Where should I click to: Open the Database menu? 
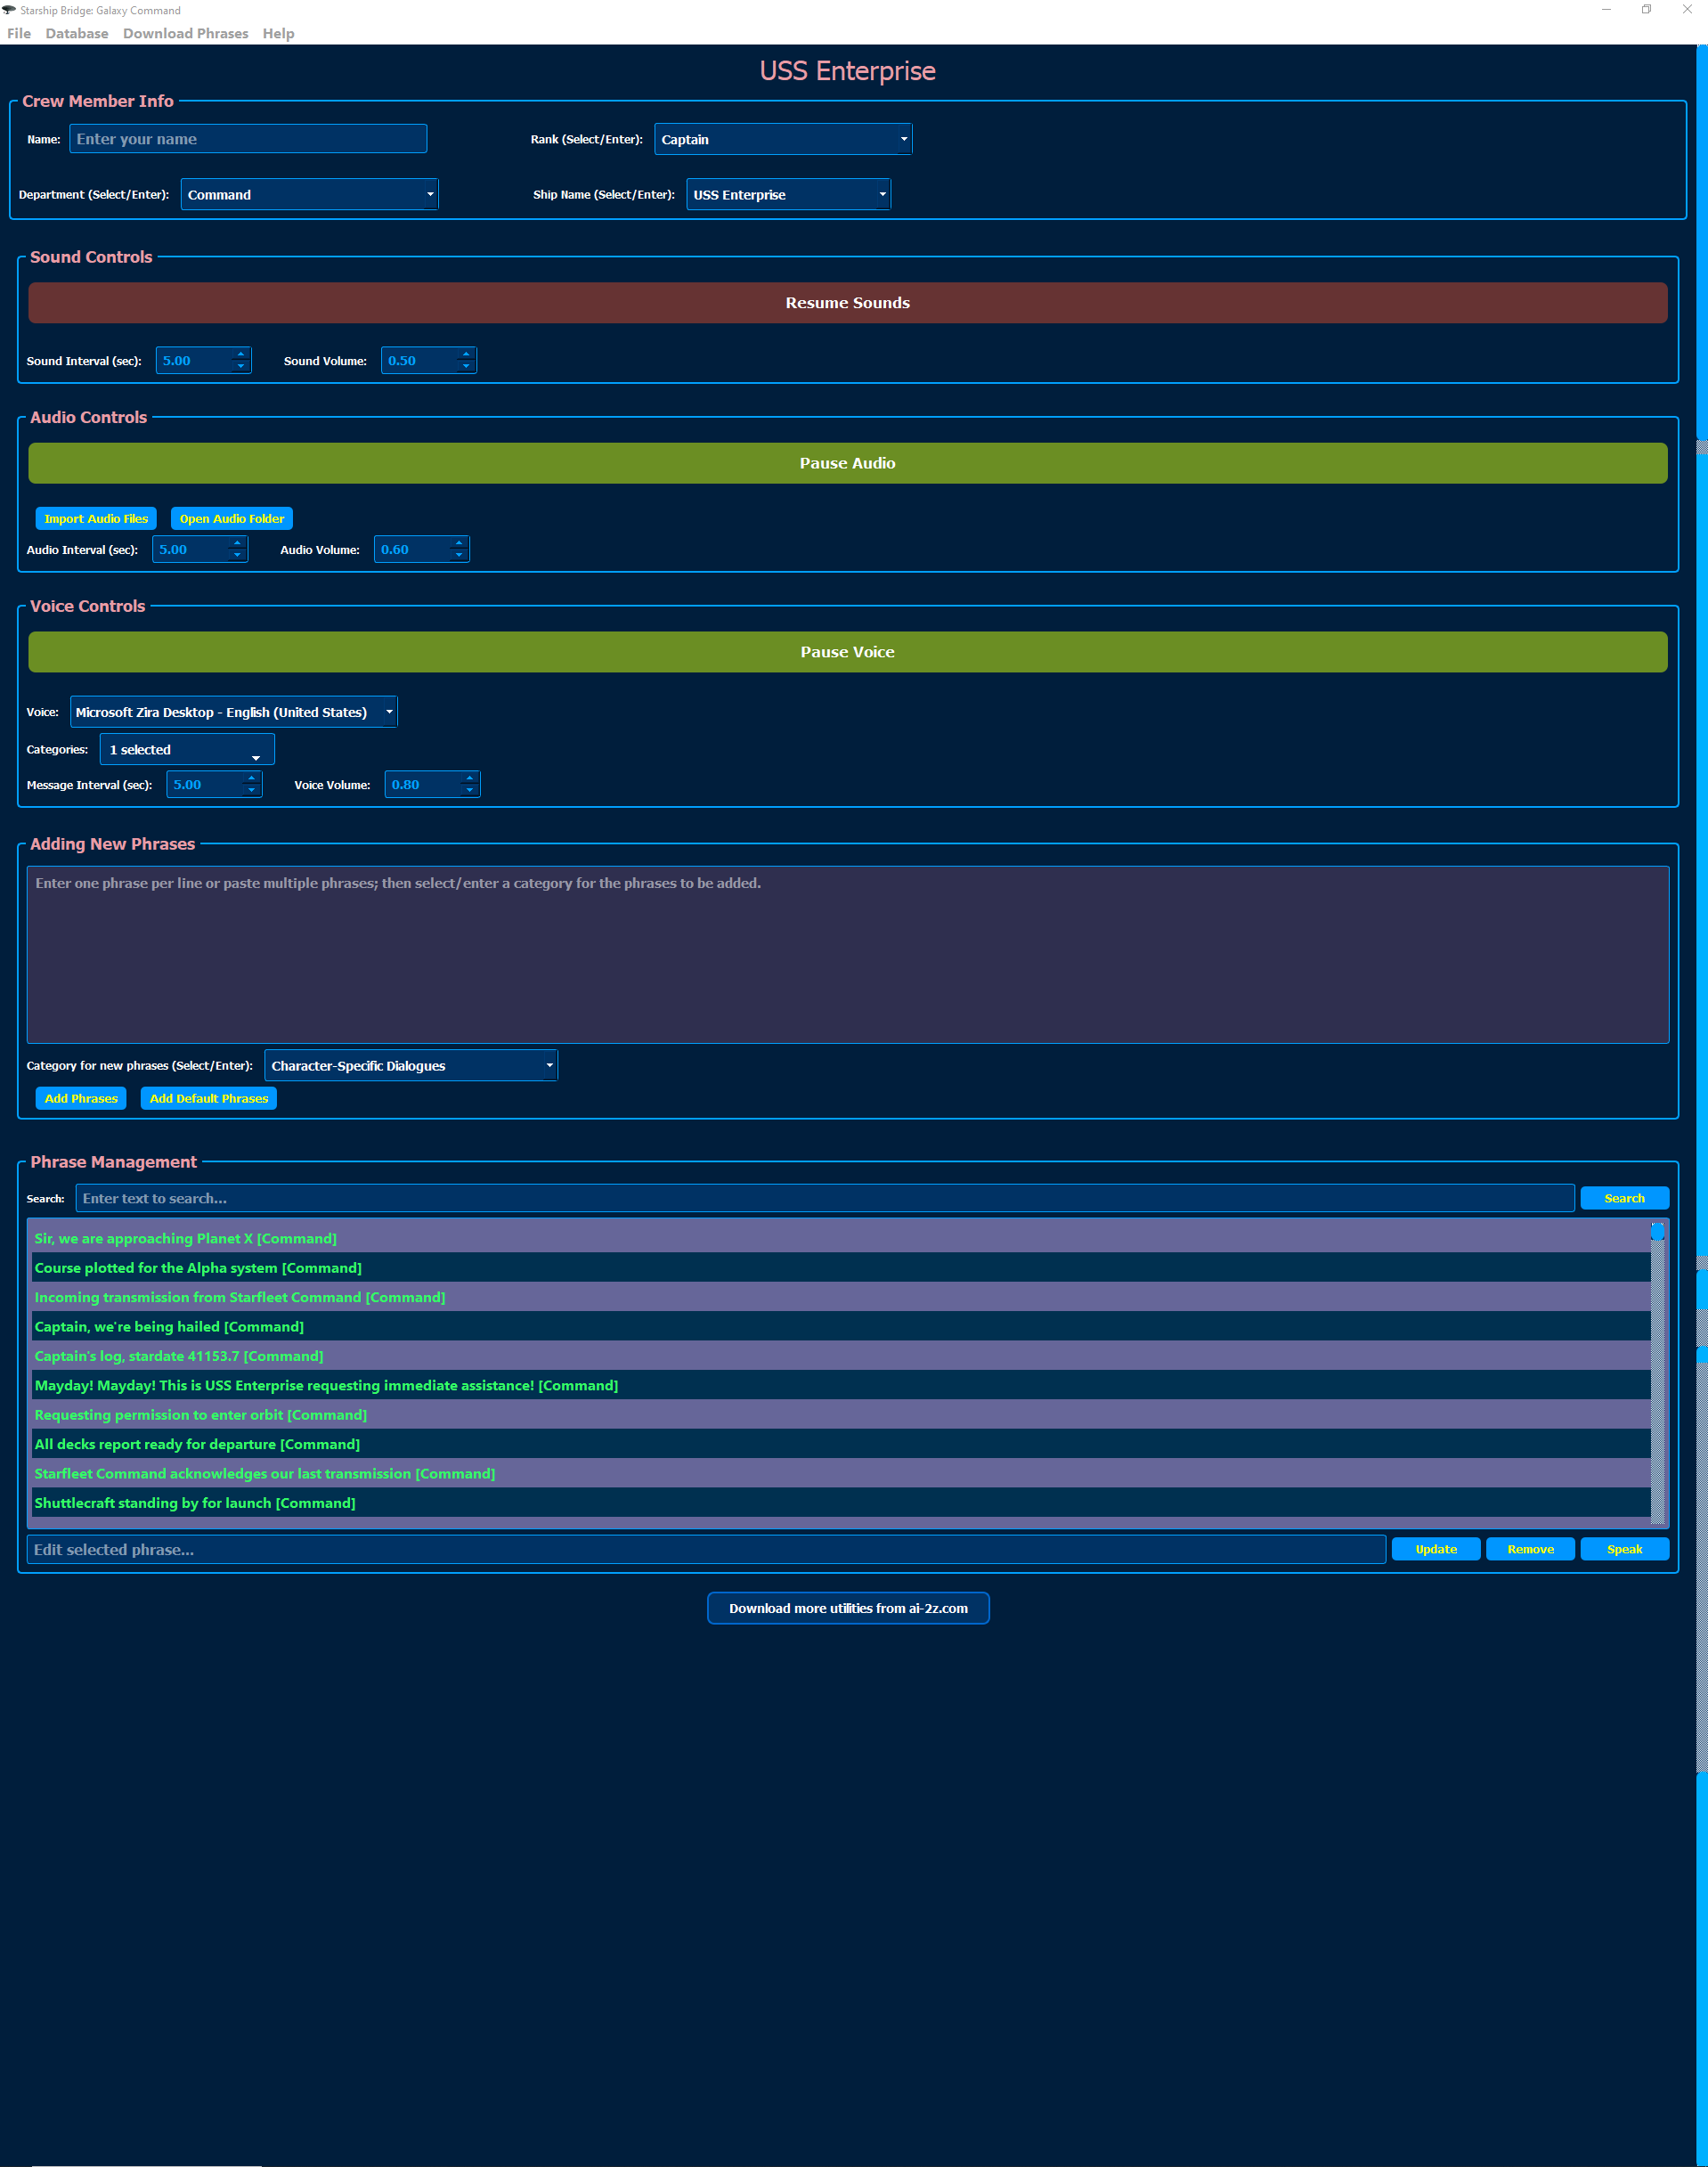[76, 33]
